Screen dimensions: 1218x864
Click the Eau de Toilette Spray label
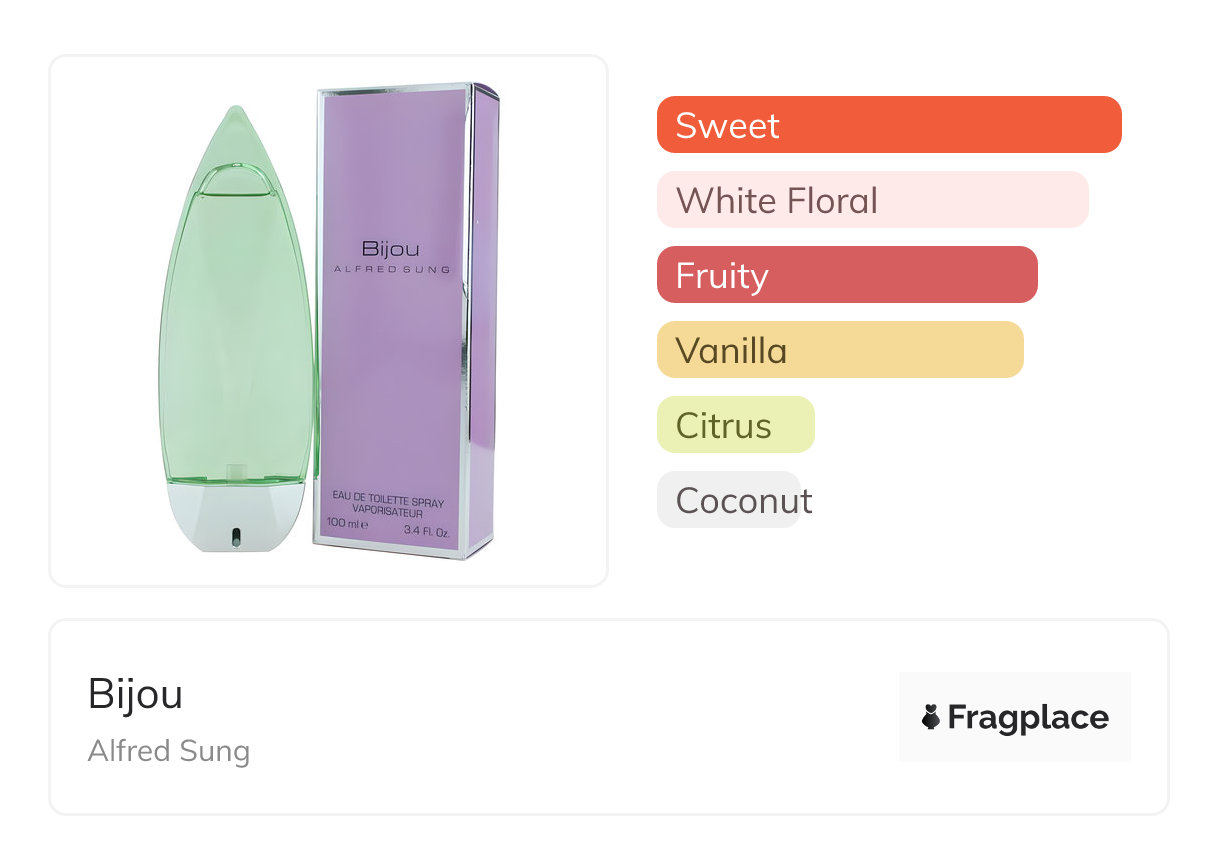390,502
